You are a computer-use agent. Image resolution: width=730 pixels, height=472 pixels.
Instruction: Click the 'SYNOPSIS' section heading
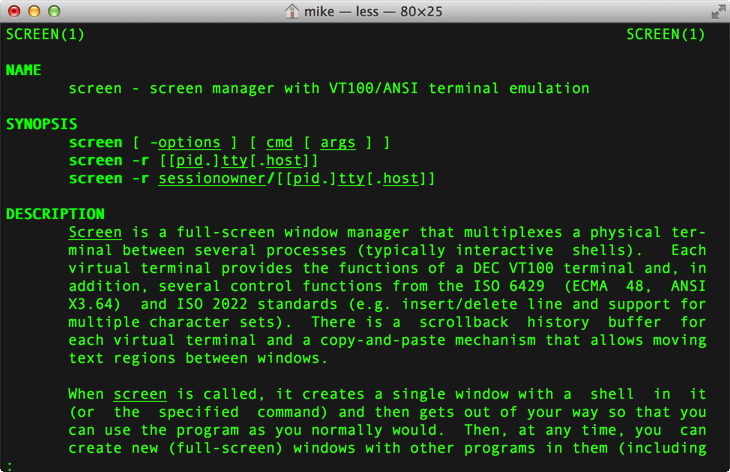41,124
